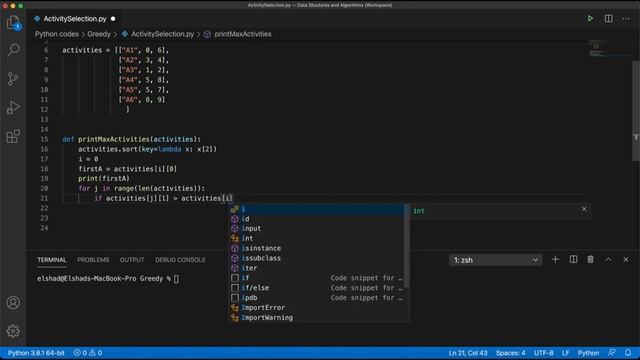Click the unsaved dot on ActivitySelection.py tab
This screenshot has height=360, width=640.
tap(113, 19)
